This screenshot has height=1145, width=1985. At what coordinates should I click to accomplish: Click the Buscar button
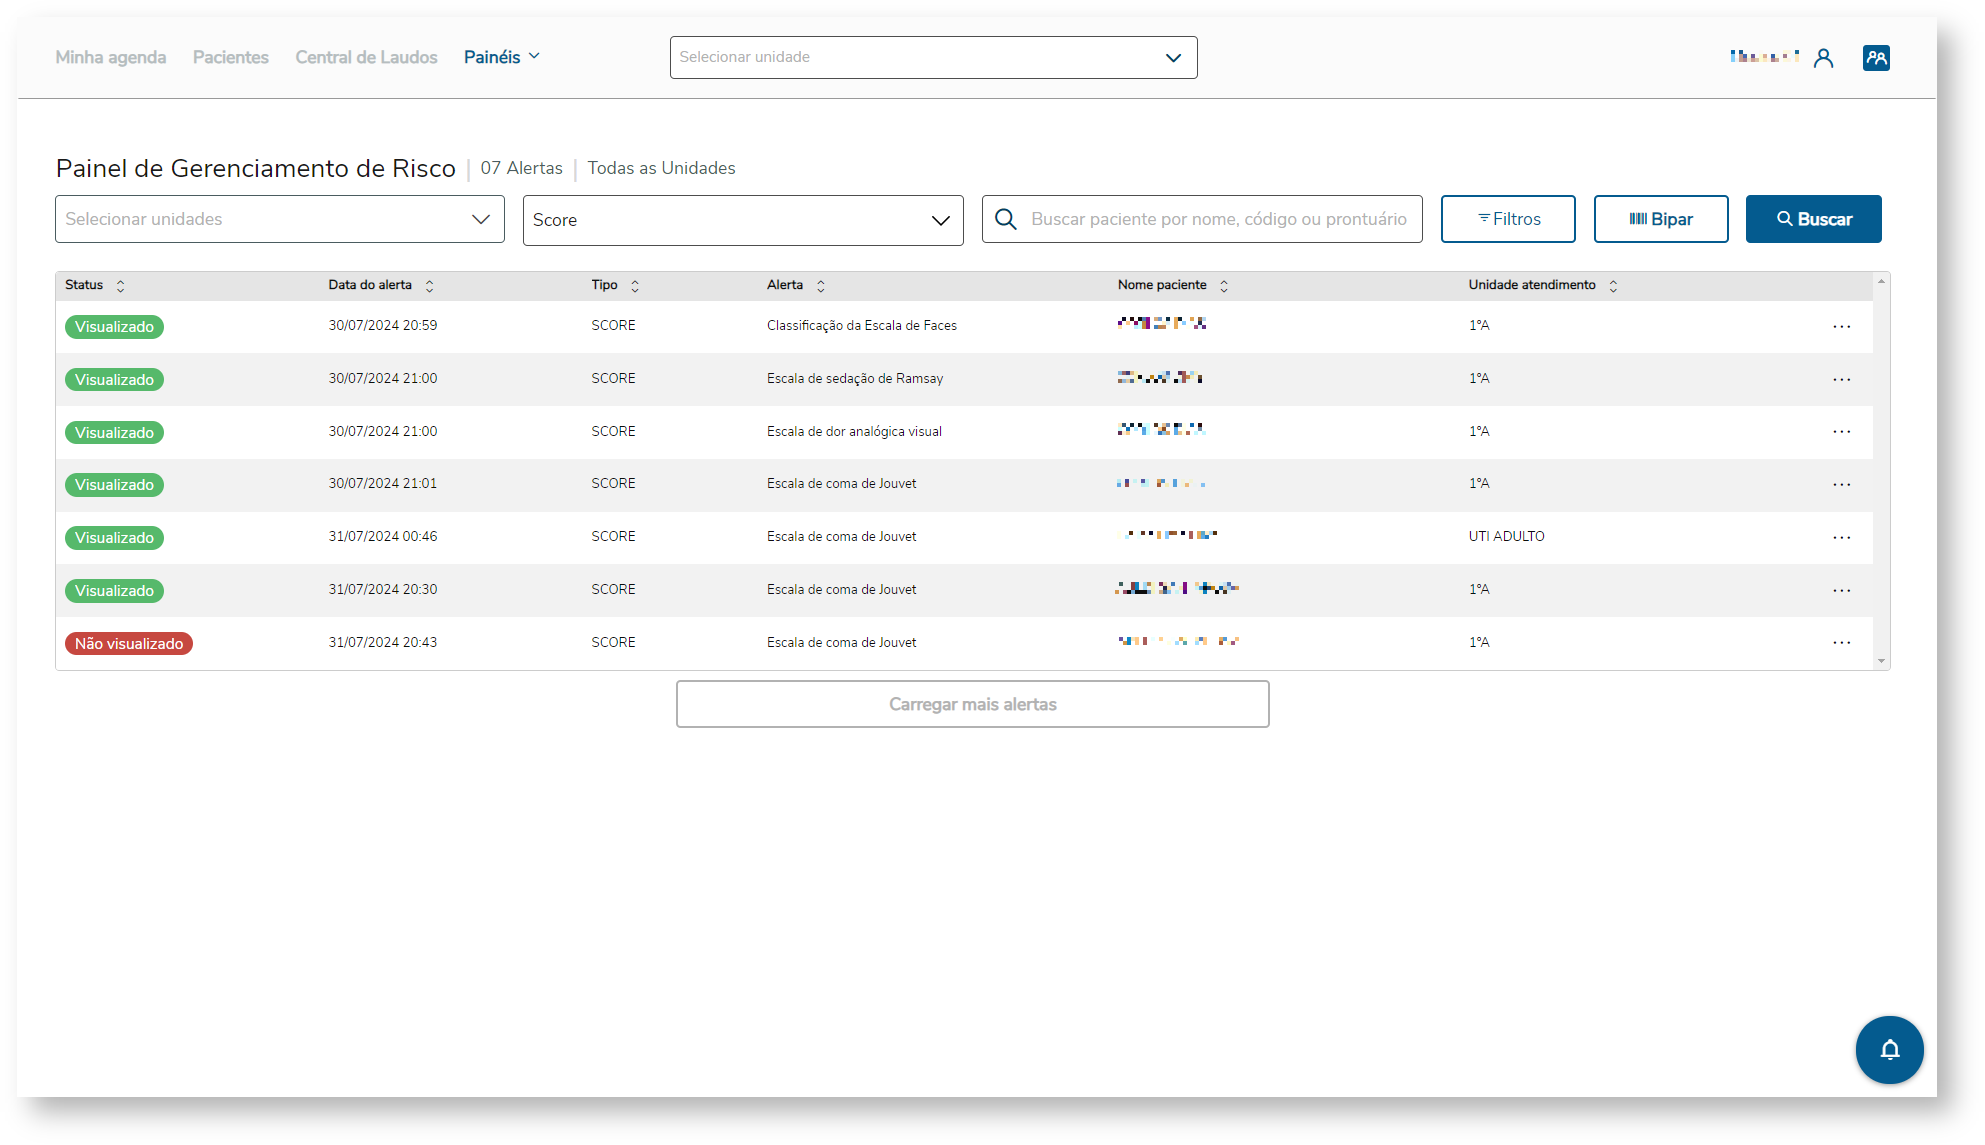coord(1812,219)
